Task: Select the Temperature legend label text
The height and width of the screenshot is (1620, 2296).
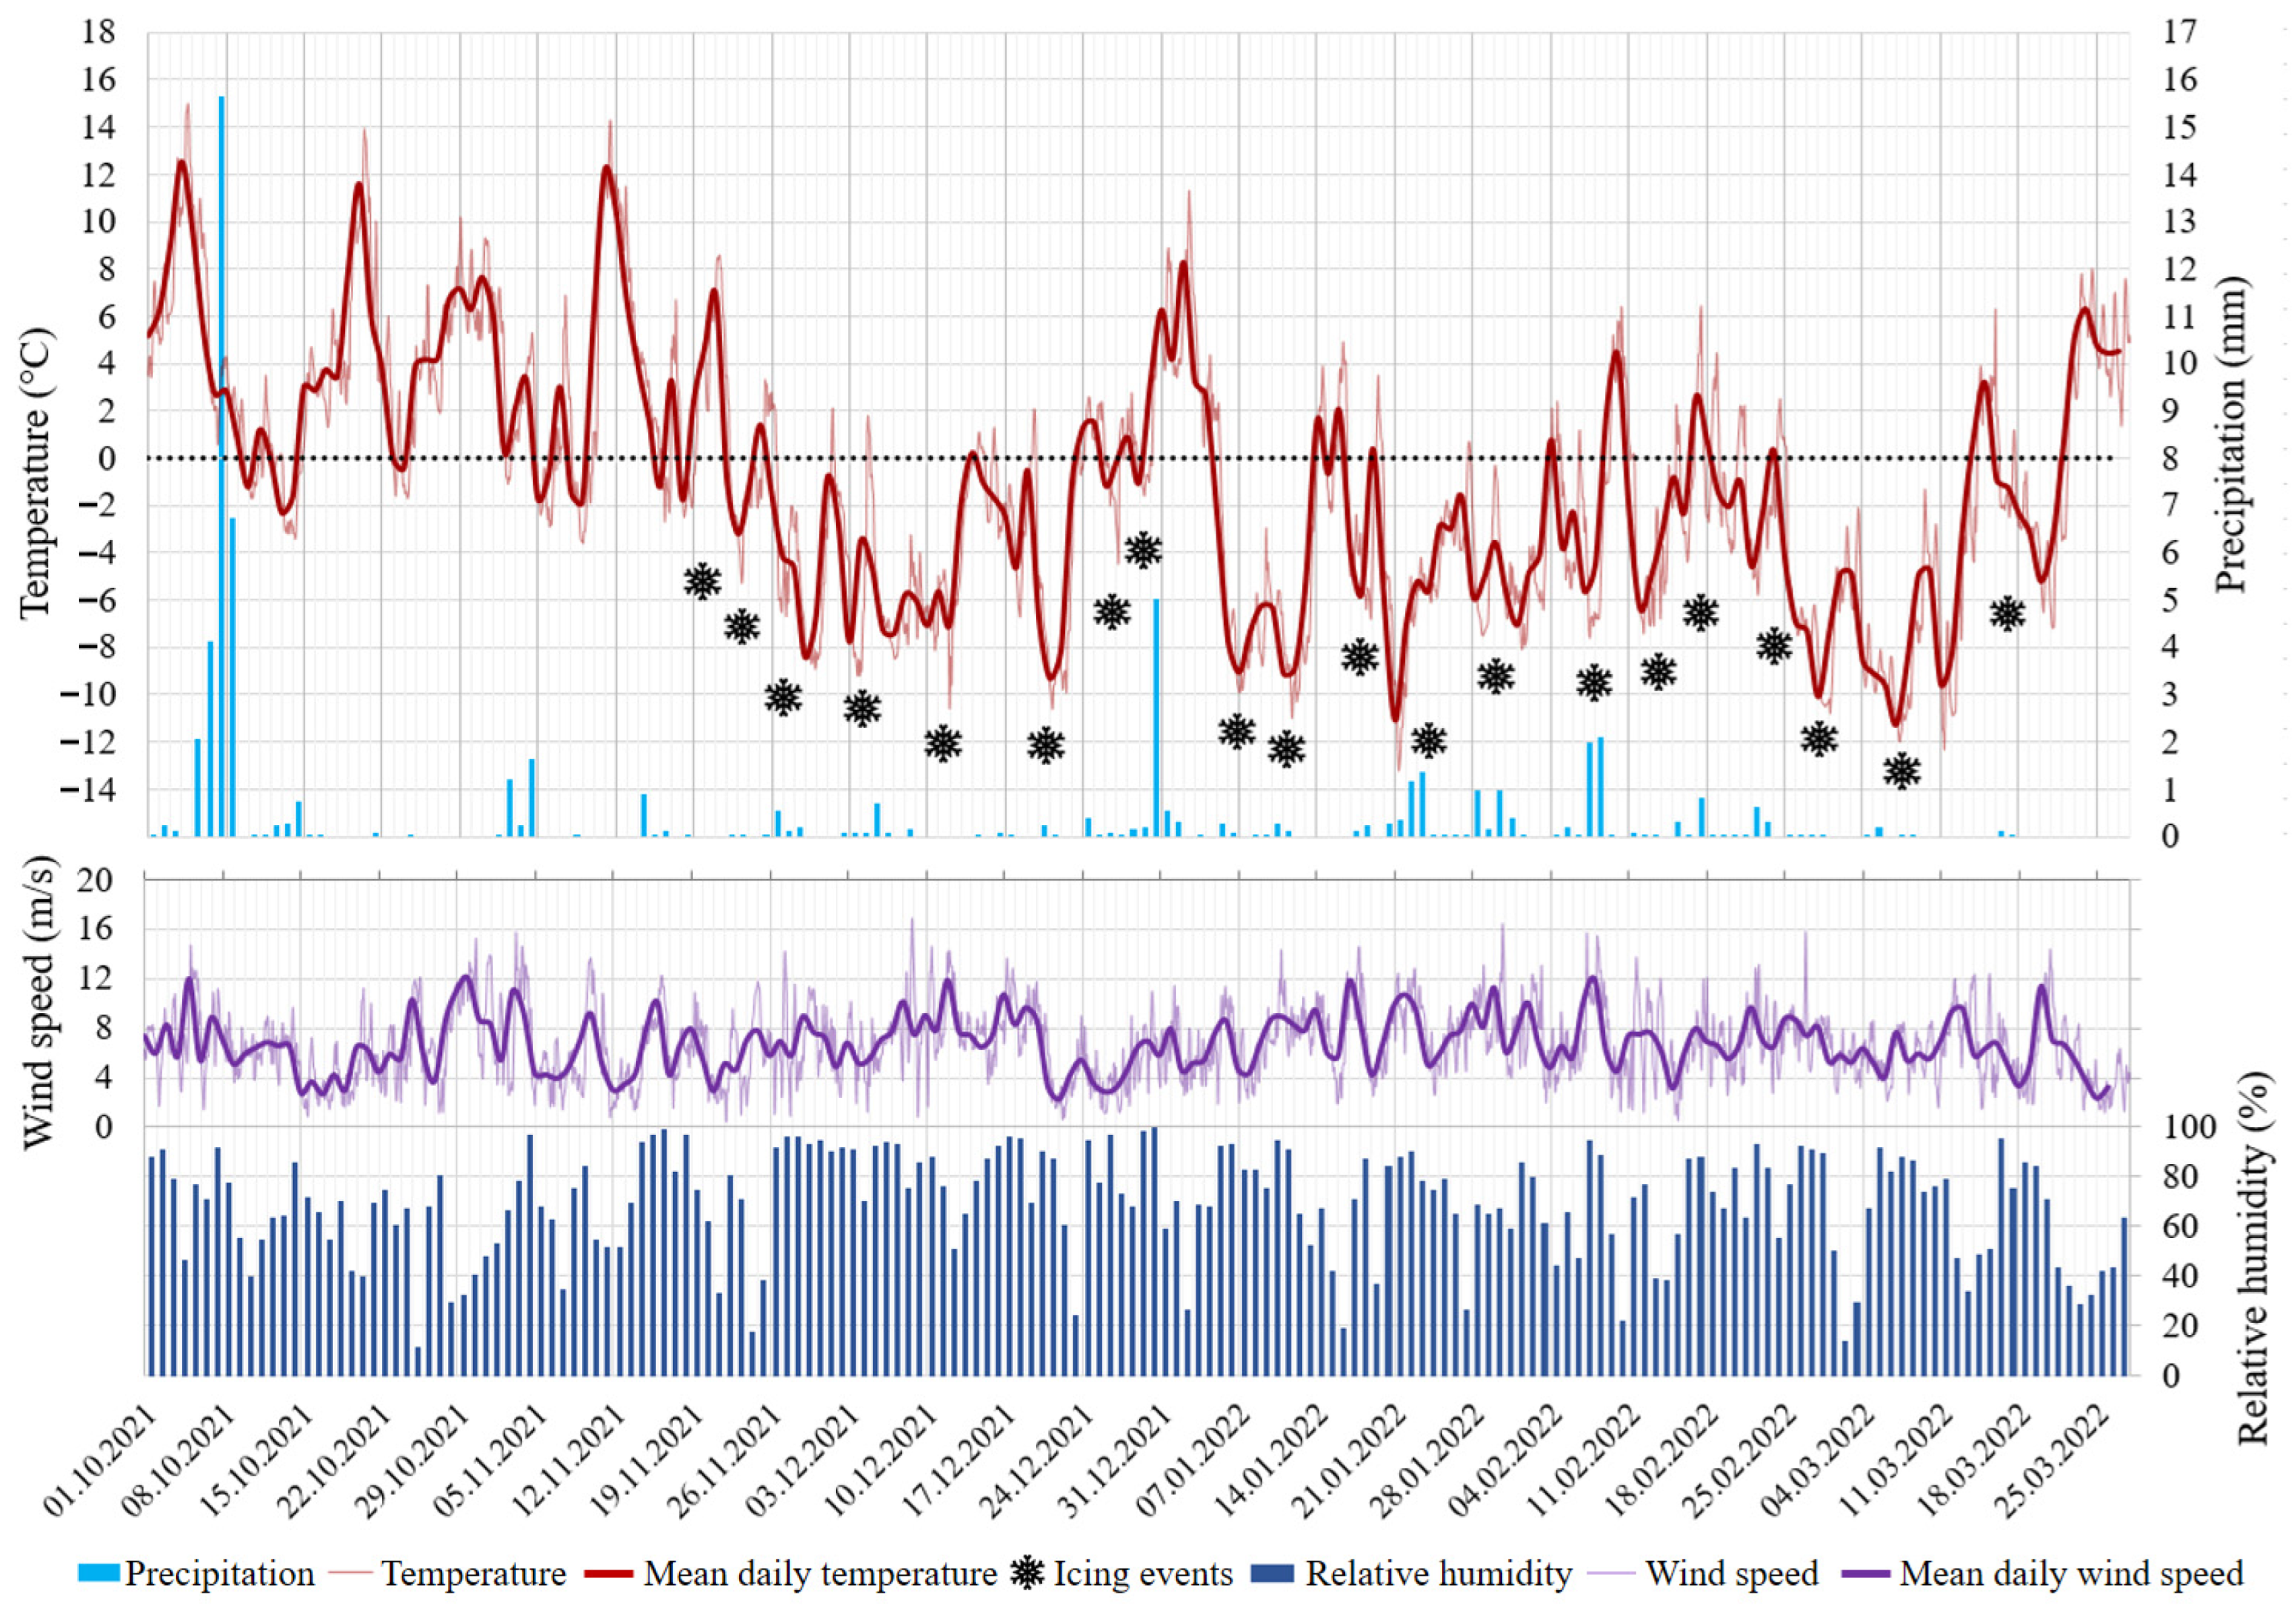Action: point(473,1574)
